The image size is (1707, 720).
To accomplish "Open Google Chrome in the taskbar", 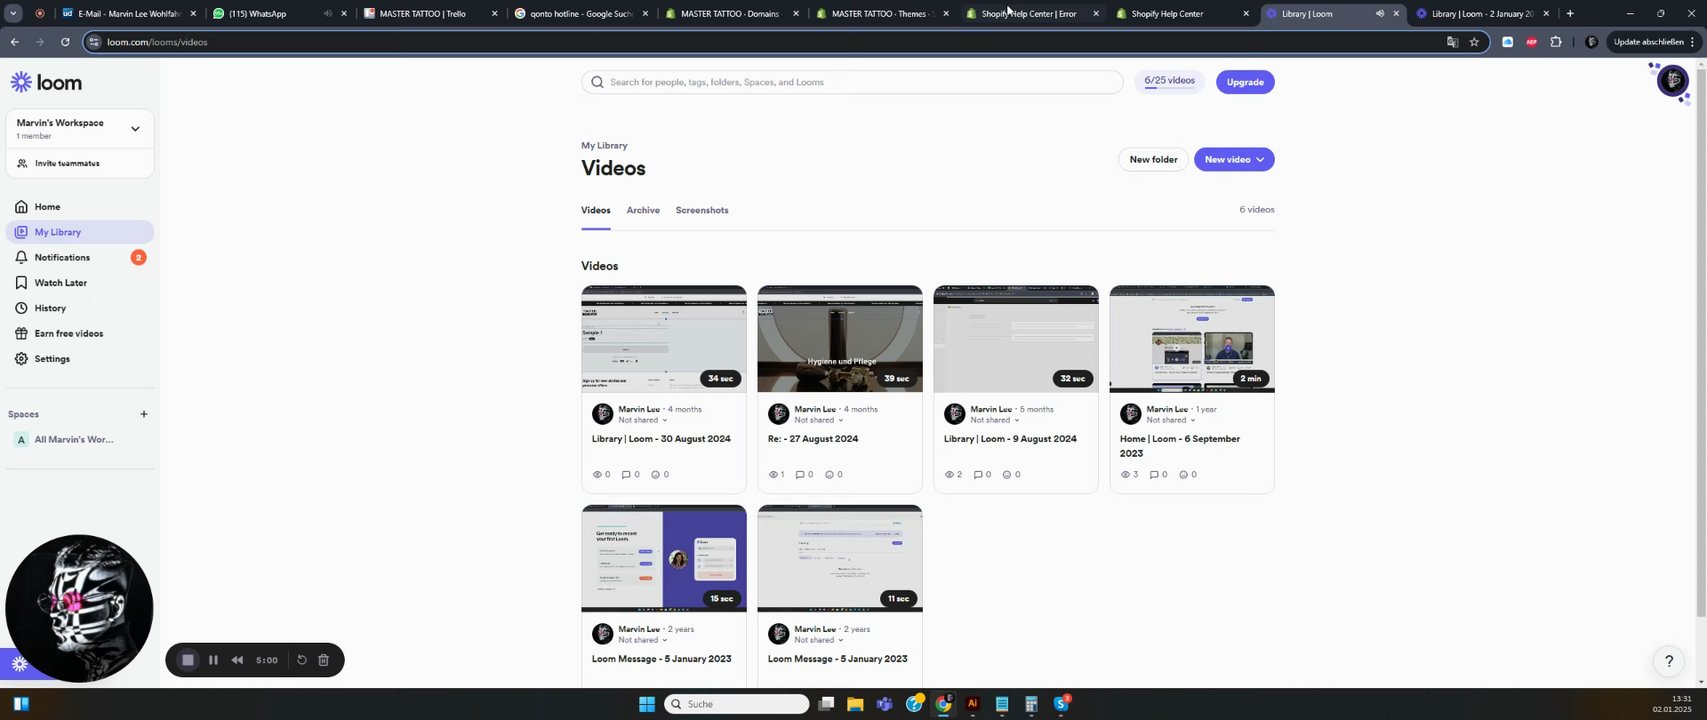I will coord(943,704).
